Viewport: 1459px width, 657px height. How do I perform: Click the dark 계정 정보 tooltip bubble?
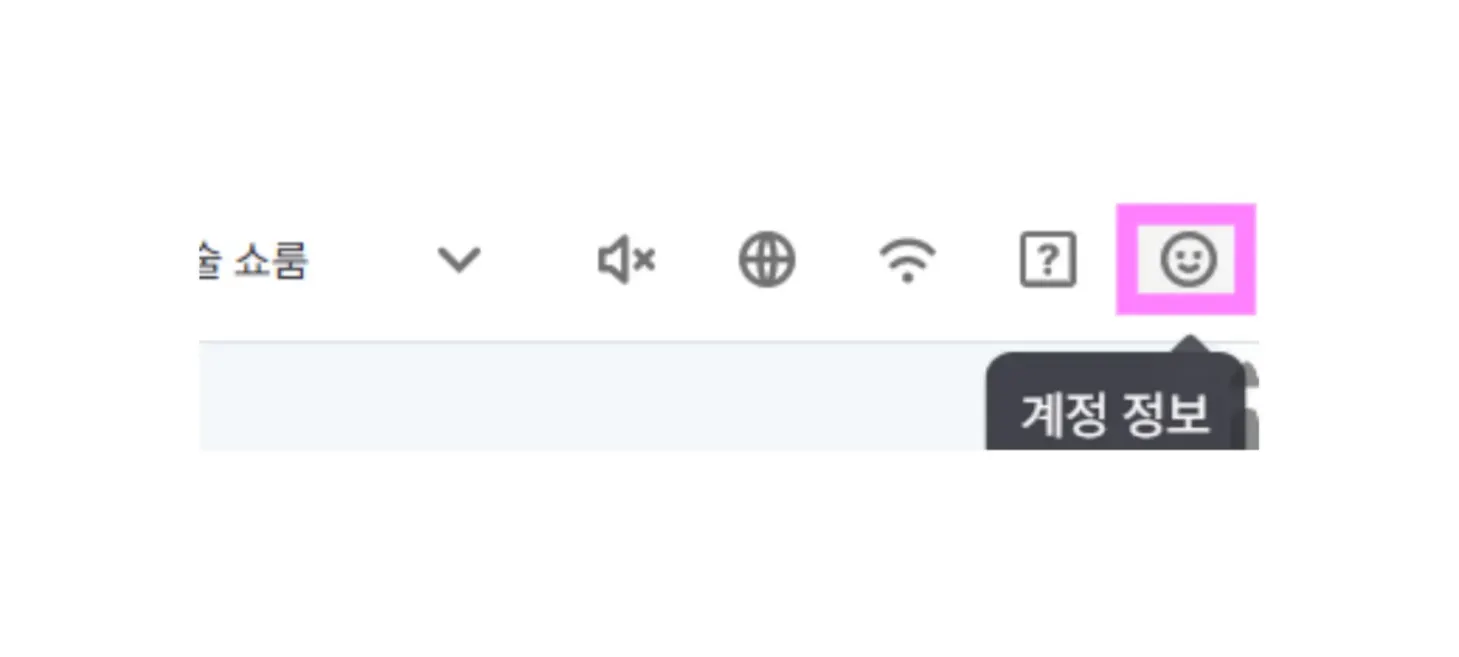pos(1115,401)
